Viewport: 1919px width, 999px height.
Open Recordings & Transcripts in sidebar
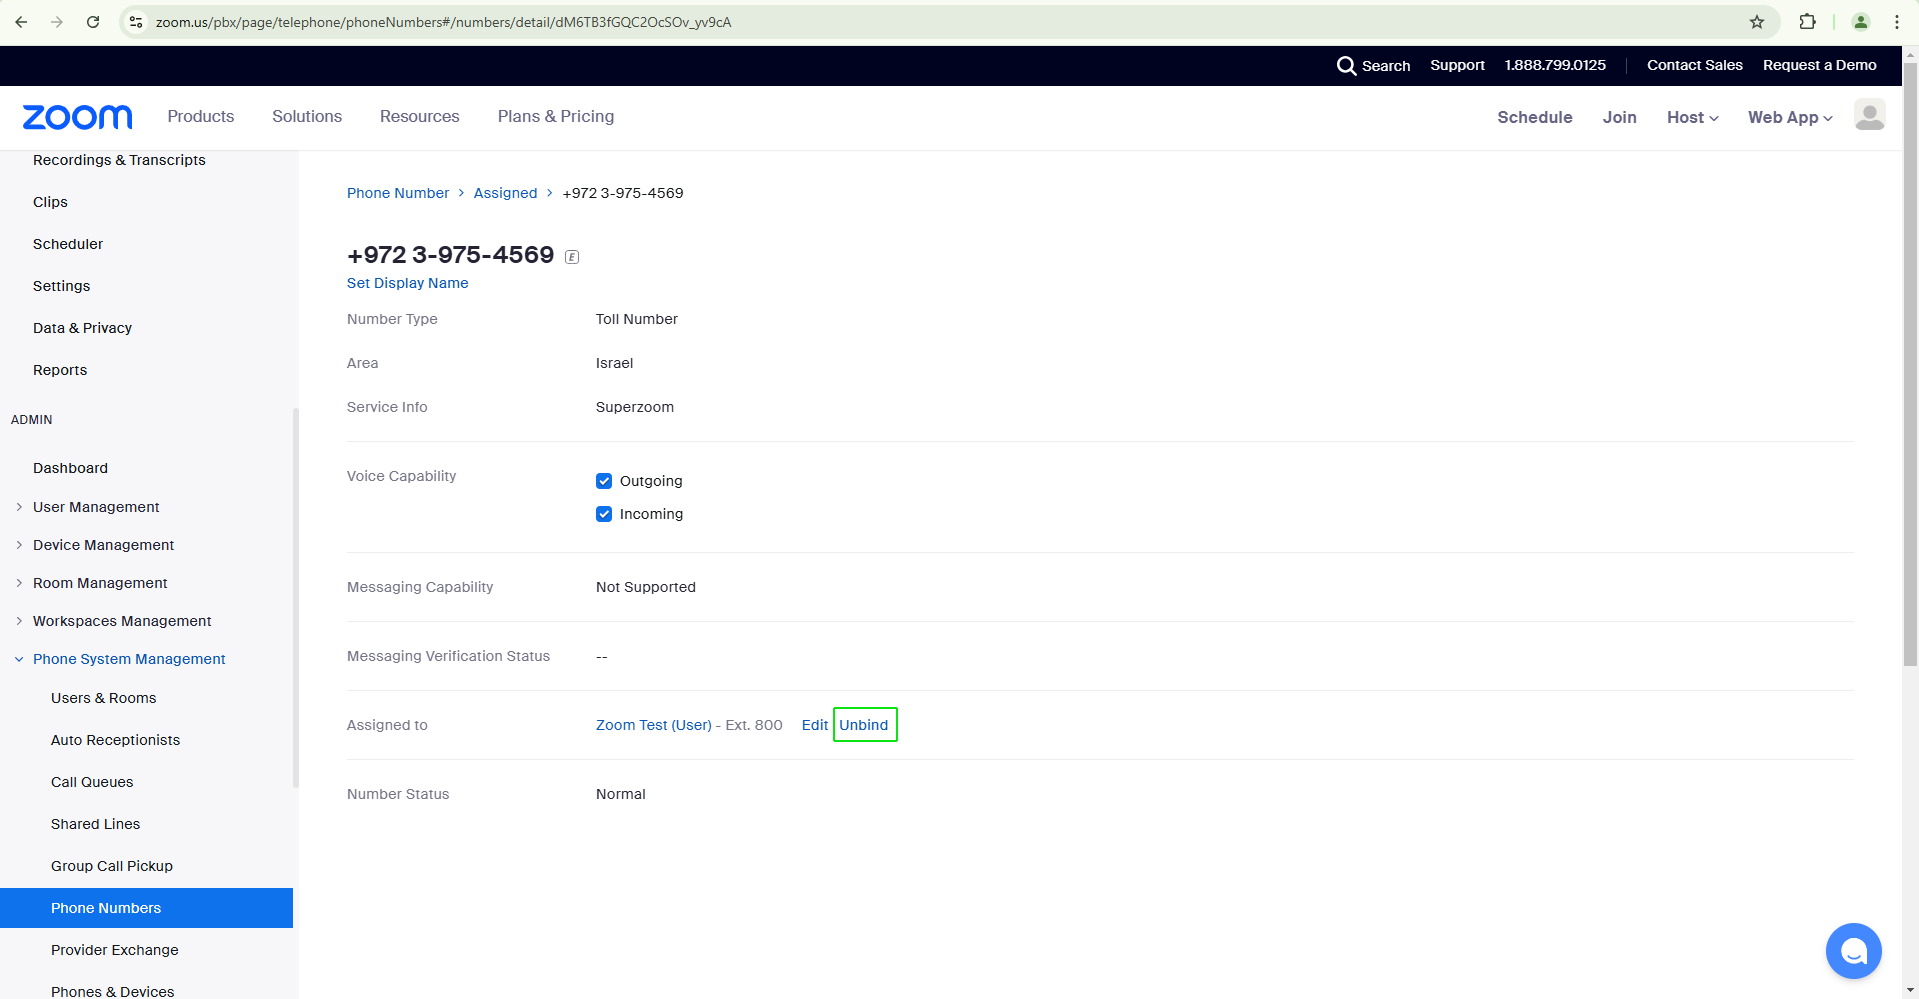pos(119,160)
